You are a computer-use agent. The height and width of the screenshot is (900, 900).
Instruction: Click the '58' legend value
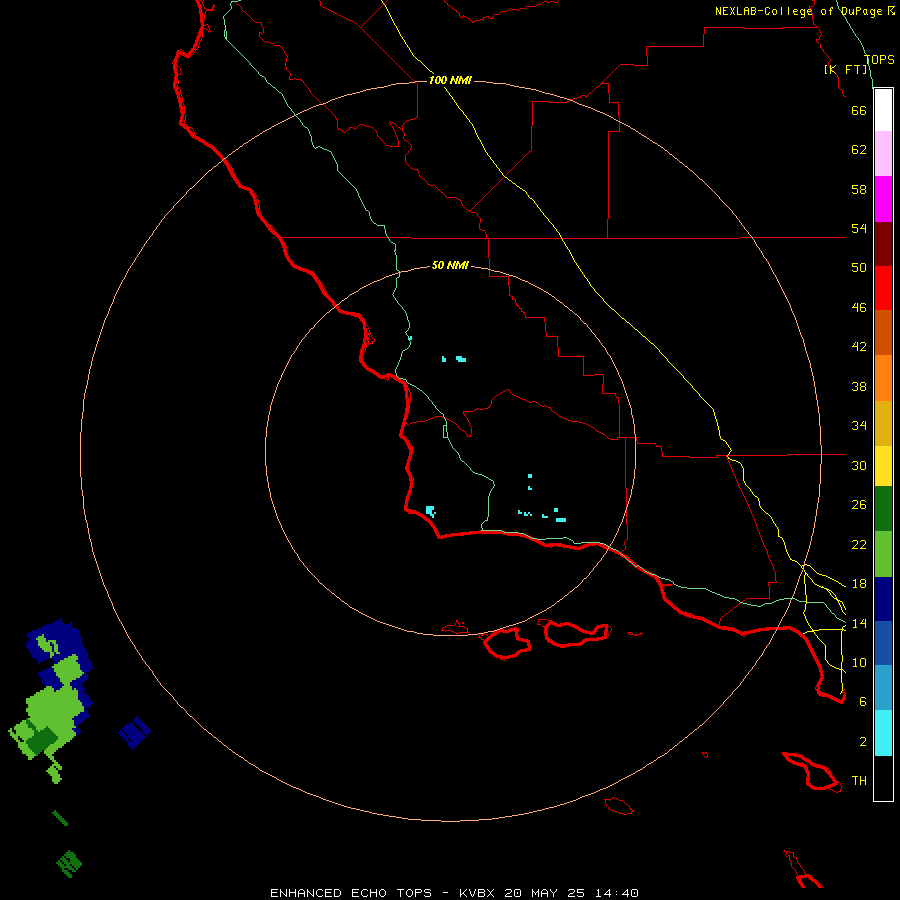[x=859, y=189]
